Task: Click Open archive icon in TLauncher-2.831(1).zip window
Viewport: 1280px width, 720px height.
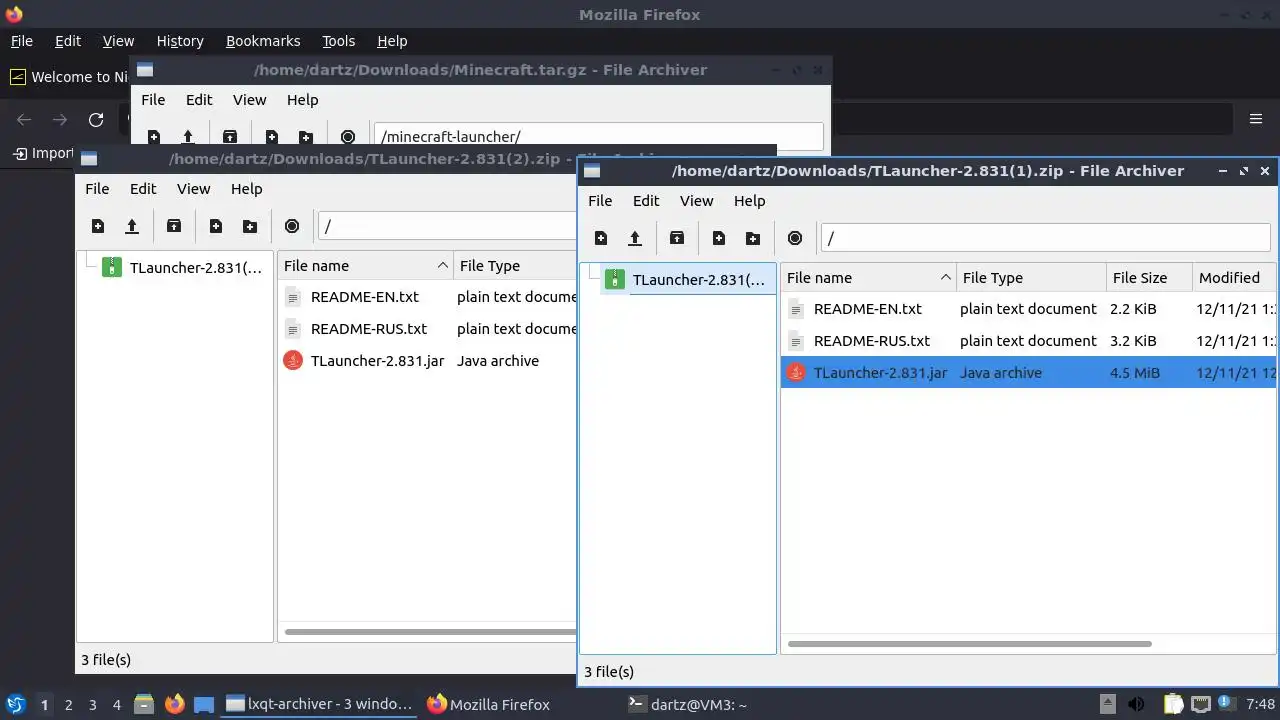Action: 635,238
